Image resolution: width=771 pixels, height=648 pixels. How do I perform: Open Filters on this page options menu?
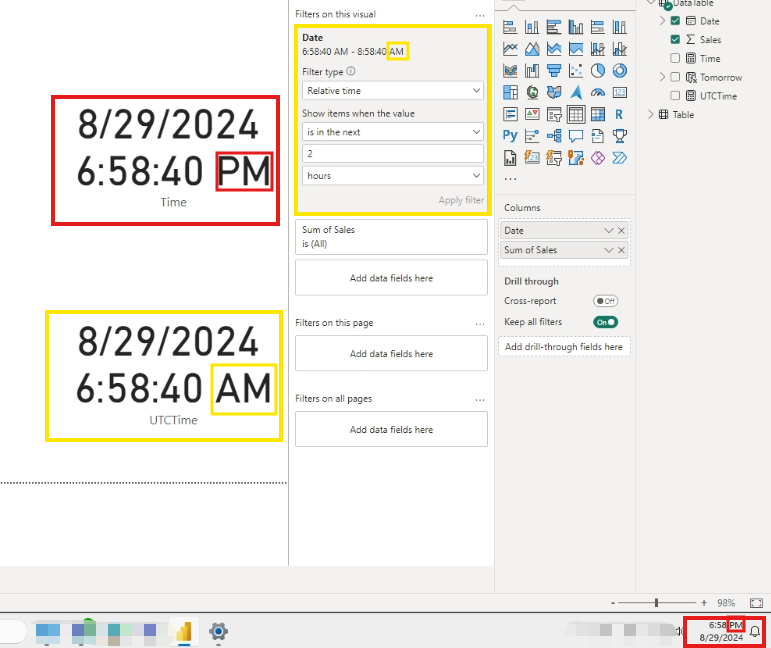coord(480,324)
